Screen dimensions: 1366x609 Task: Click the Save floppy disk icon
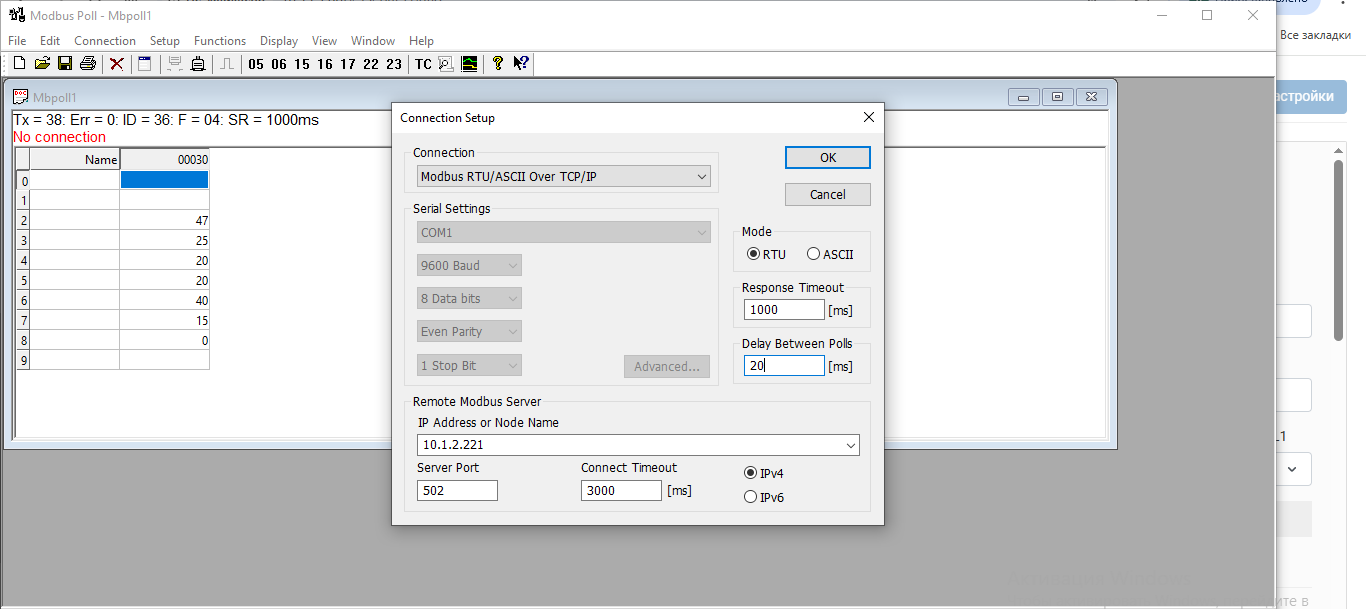coord(65,64)
